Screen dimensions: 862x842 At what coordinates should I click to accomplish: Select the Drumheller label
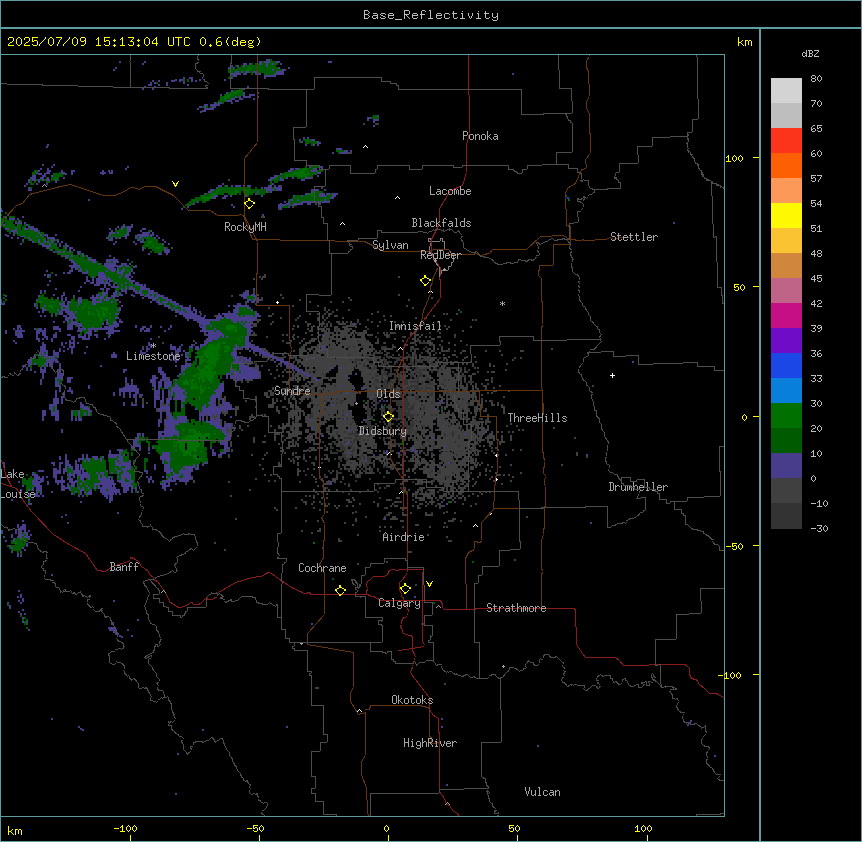point(638,487)
